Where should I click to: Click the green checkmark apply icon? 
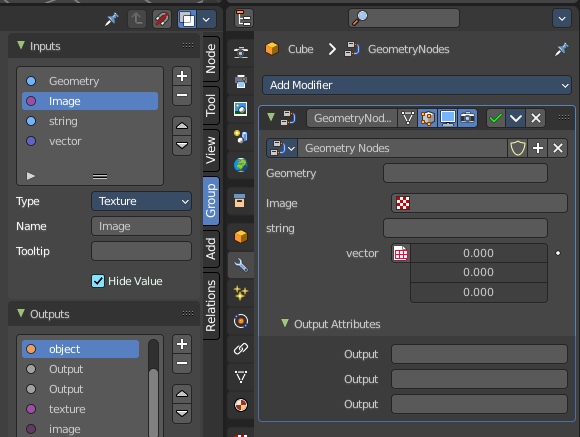click(496, 118)
